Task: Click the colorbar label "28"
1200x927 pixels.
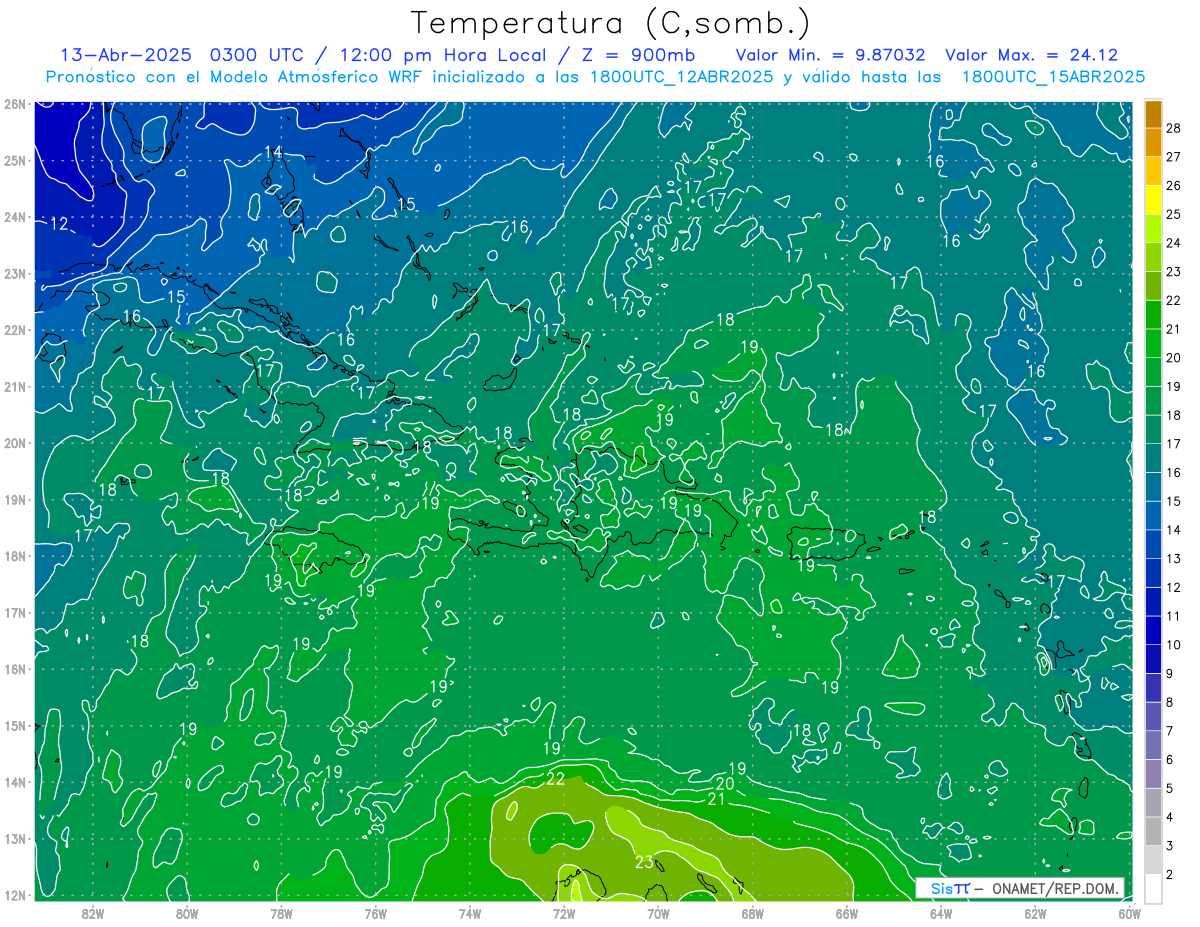Action: 1174,127
